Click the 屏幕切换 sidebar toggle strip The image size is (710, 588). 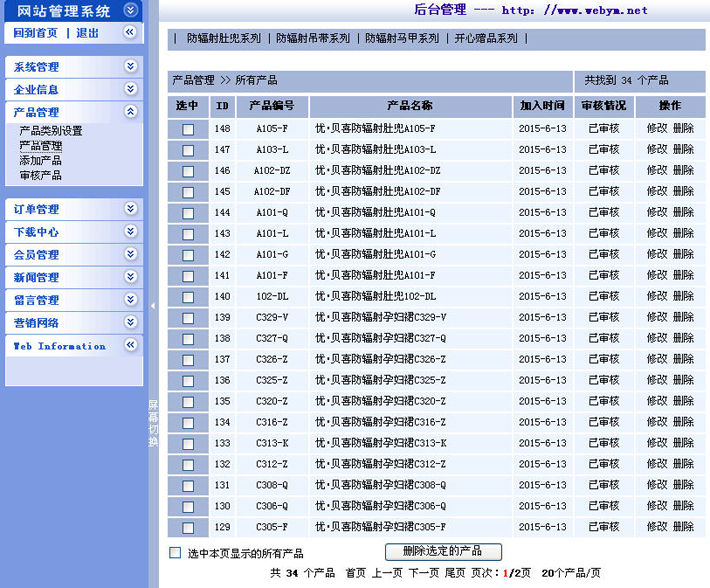pyautogui.click(x=153, y=420)
